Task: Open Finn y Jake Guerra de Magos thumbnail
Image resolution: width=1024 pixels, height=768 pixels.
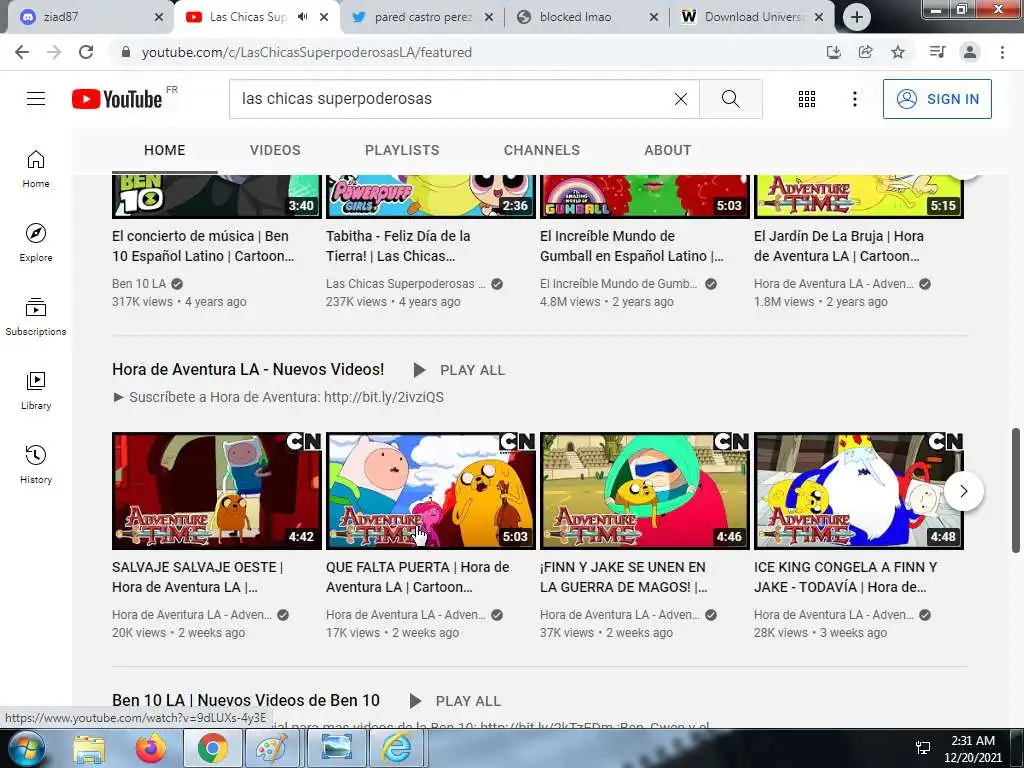Action: (645, 491)
